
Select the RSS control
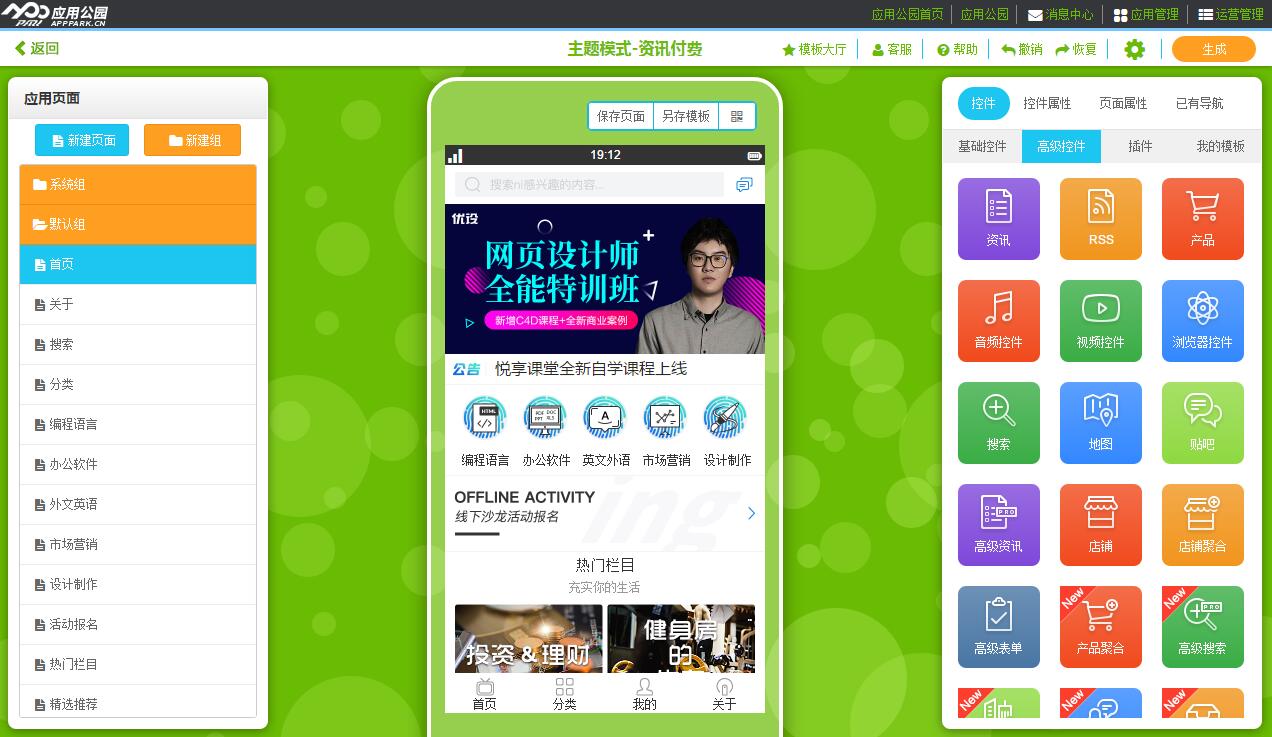click(x=1100, y=218)
